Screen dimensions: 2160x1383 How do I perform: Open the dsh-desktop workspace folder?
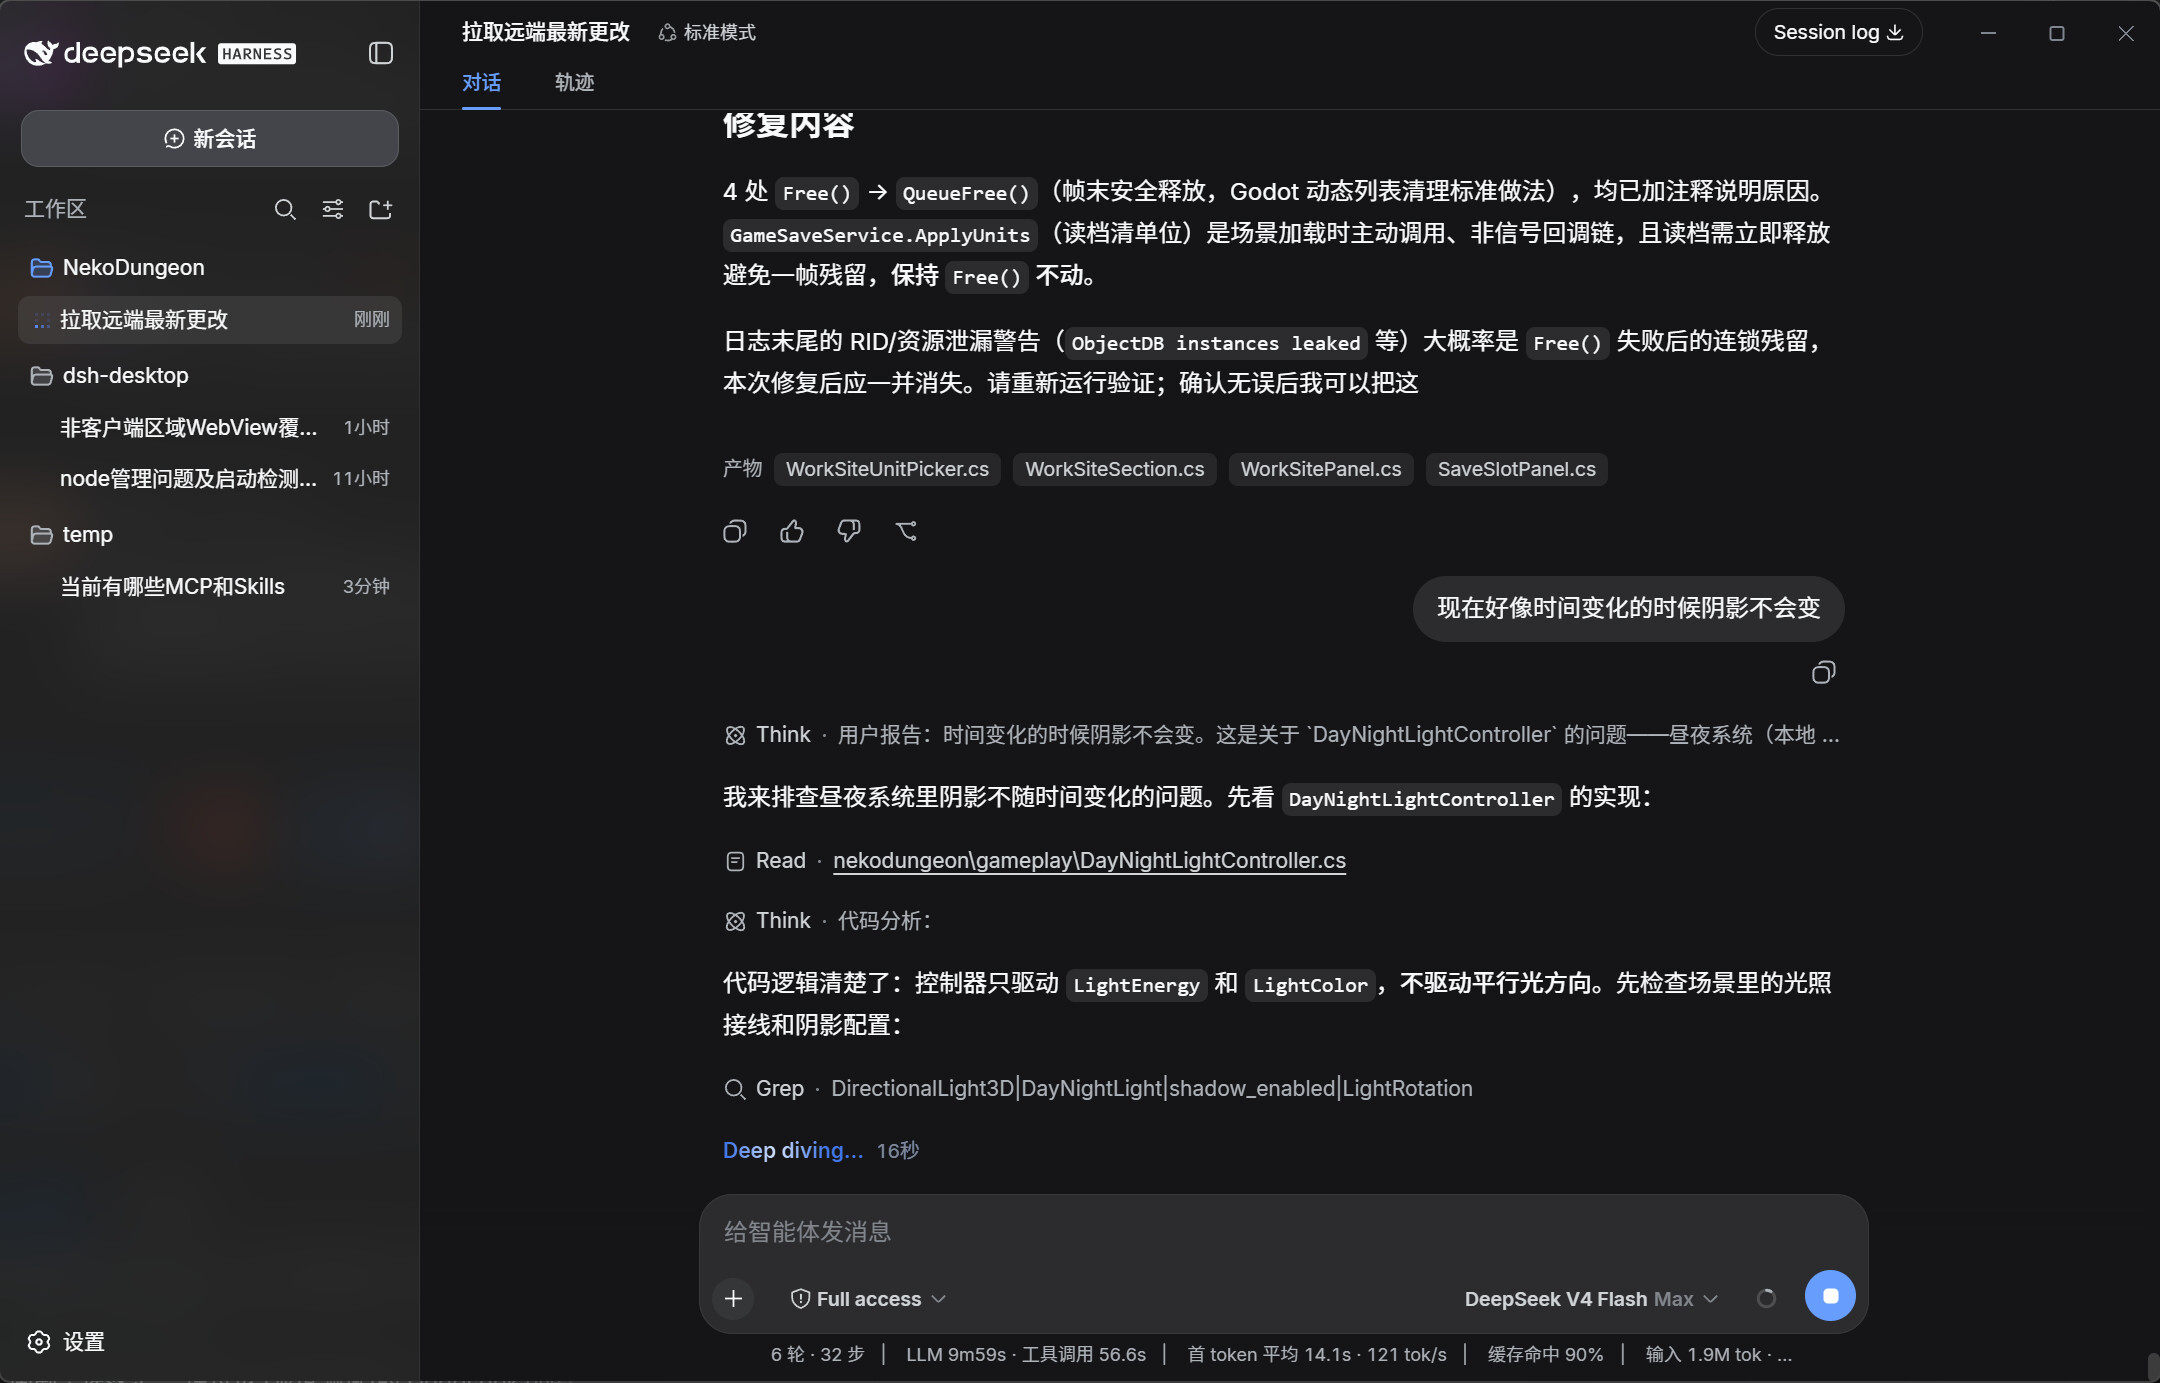(x=210, y=376)
